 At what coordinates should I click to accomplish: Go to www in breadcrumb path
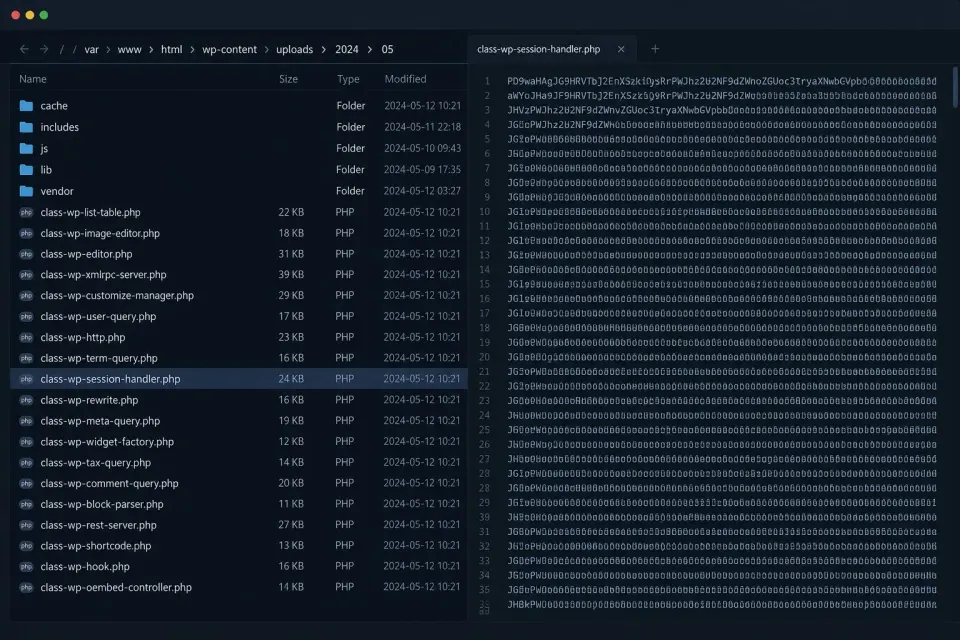(x=129, y=50)
